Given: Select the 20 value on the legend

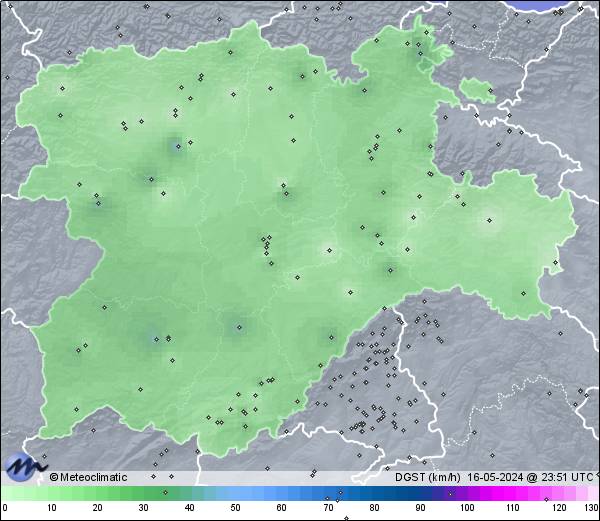Looking at the screenshot, I should tap(98, 508).
